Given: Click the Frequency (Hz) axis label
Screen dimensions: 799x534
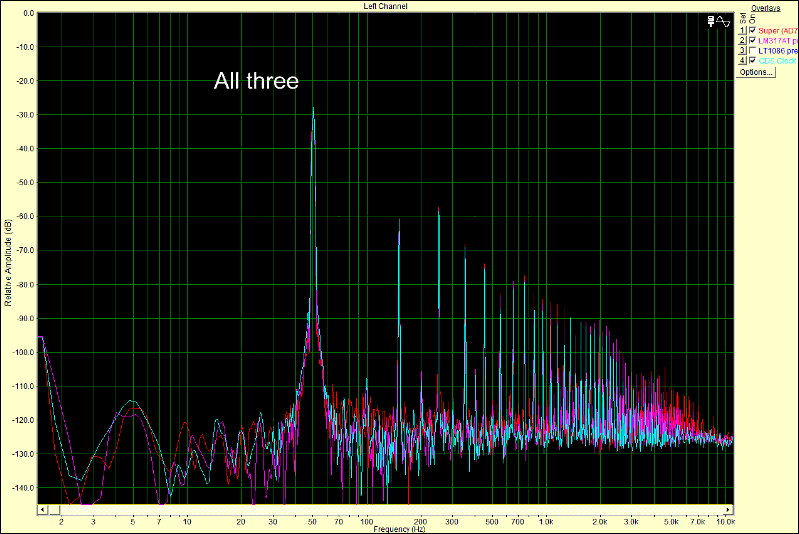Looking at the screenshot, I should [x=399, y=529].
